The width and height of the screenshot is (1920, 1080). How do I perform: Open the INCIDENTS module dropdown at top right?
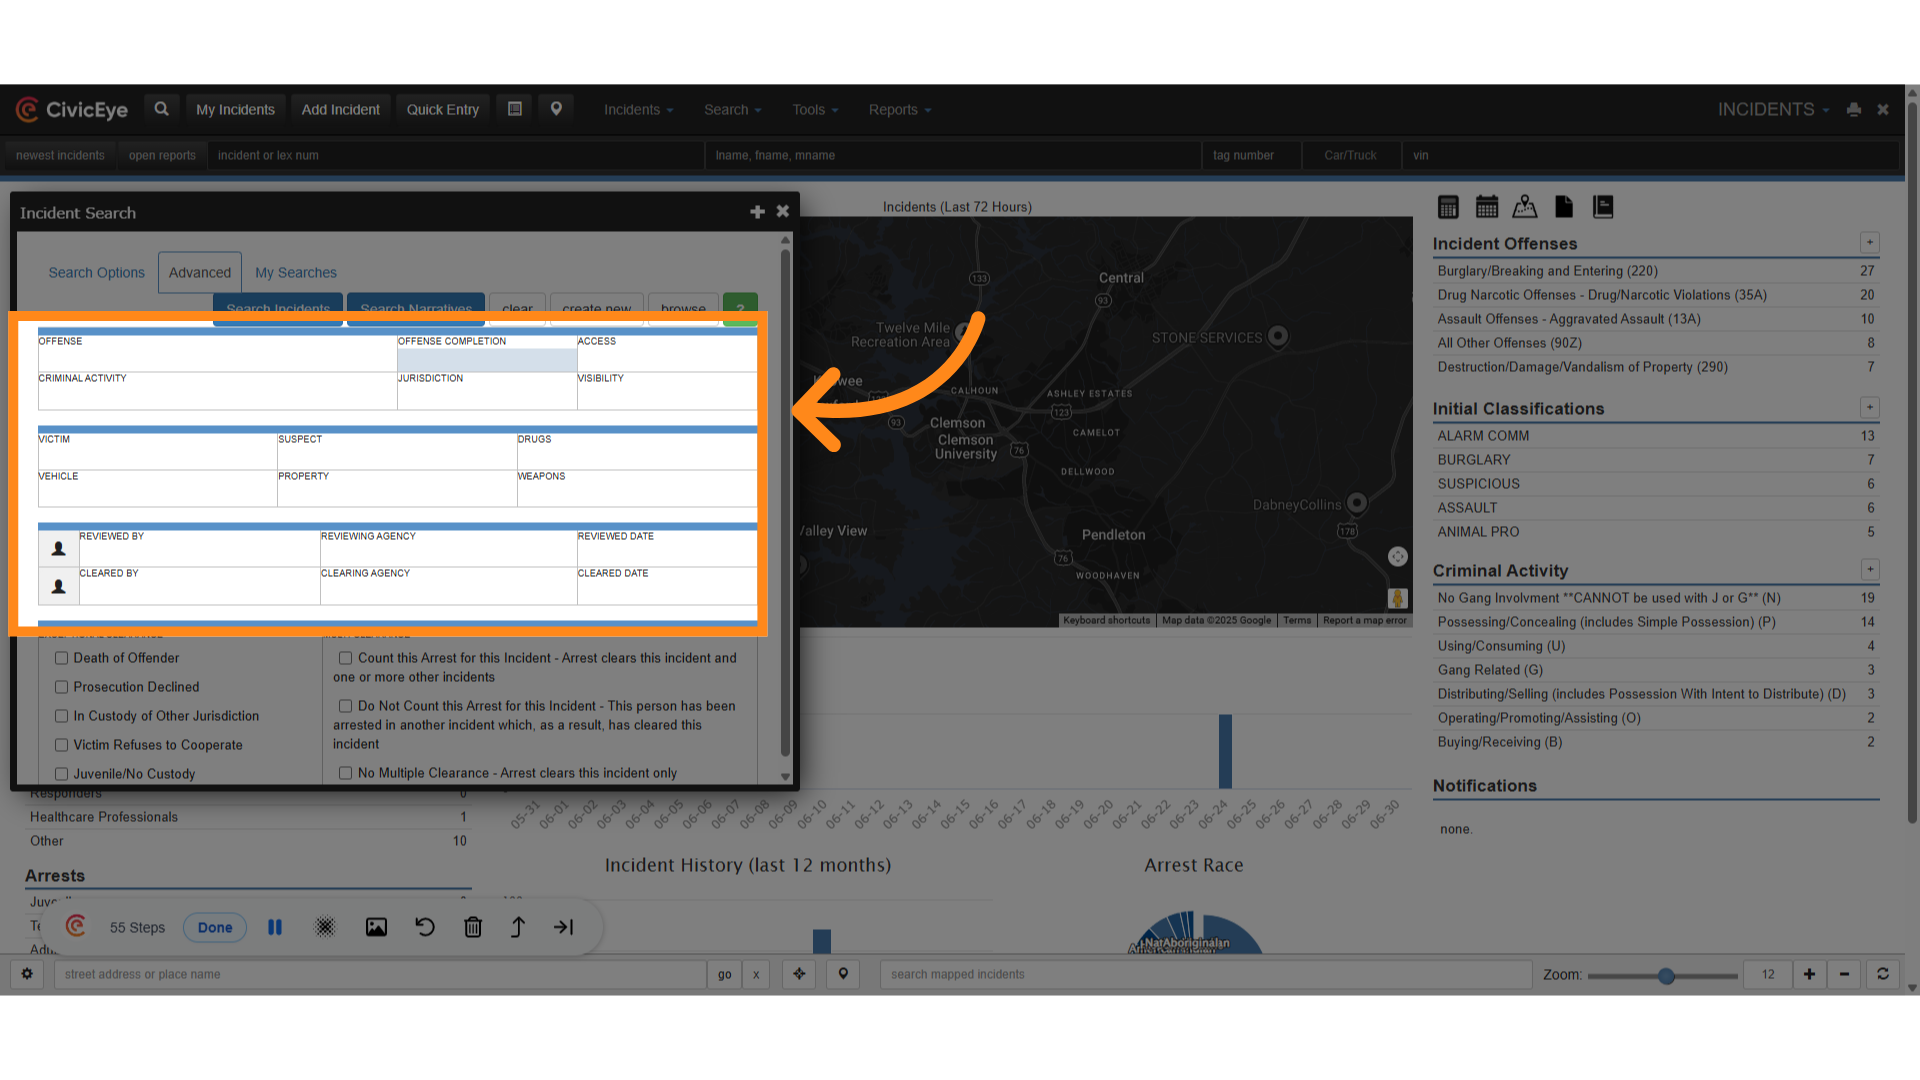(1773, 110)
